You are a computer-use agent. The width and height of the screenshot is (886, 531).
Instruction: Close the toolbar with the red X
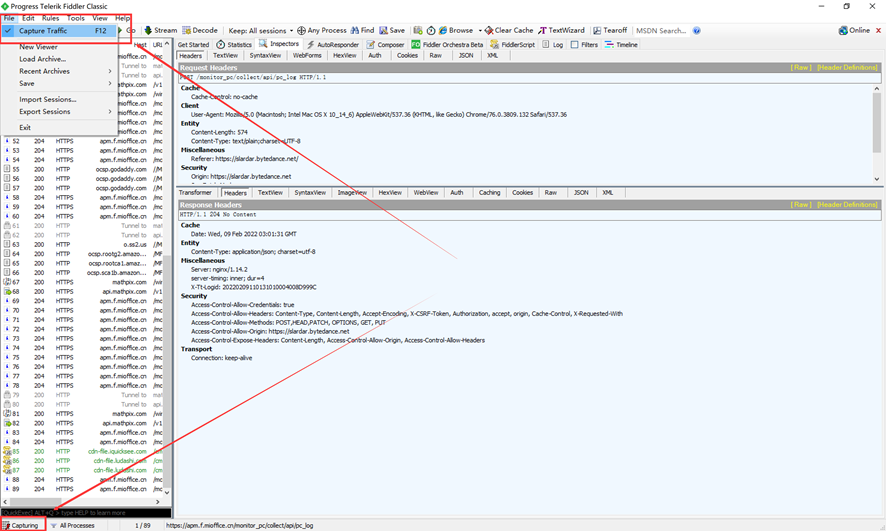[879, 31]
